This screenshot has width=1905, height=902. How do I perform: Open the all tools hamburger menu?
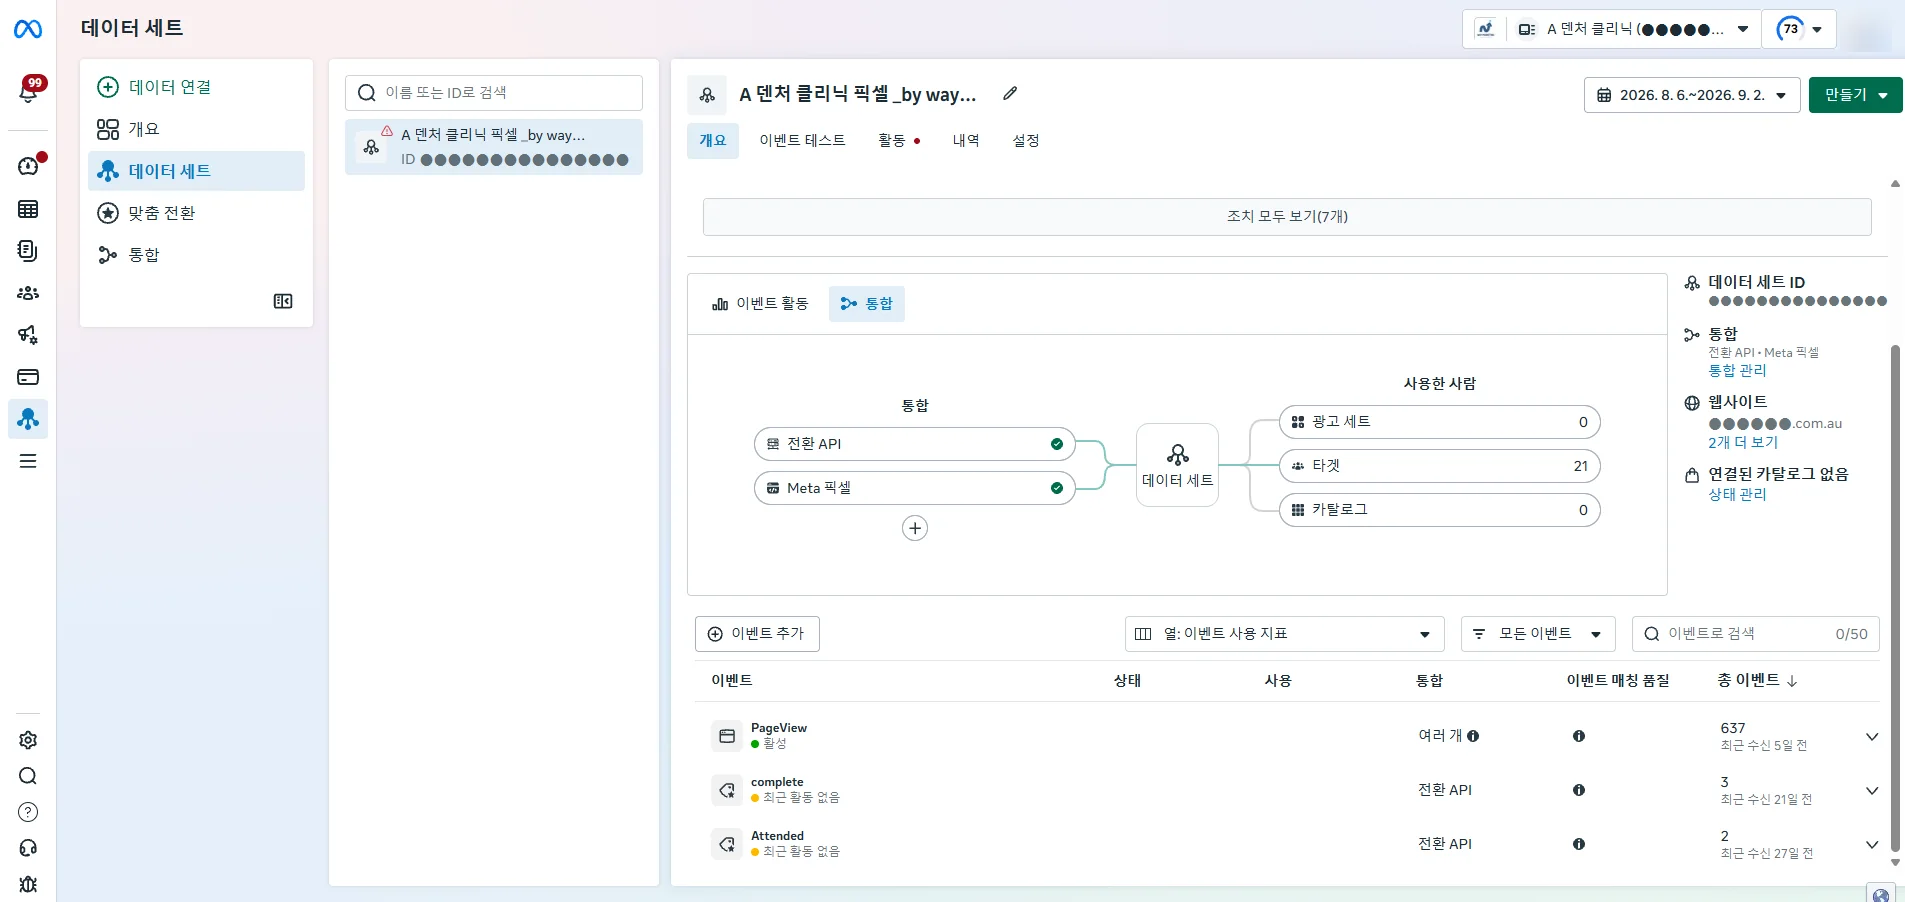pyautogui.click(x=28, y=461)
